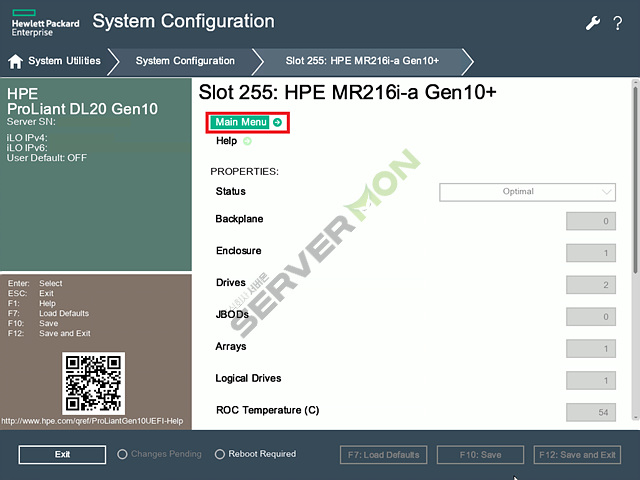Click the User Default: OFF text
This screenshot has height=480, width=640.
[47, 158]
